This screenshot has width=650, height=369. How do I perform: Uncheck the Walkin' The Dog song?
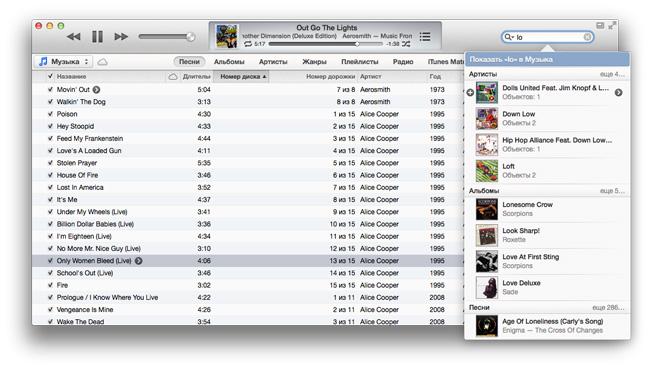click(50, 102)
